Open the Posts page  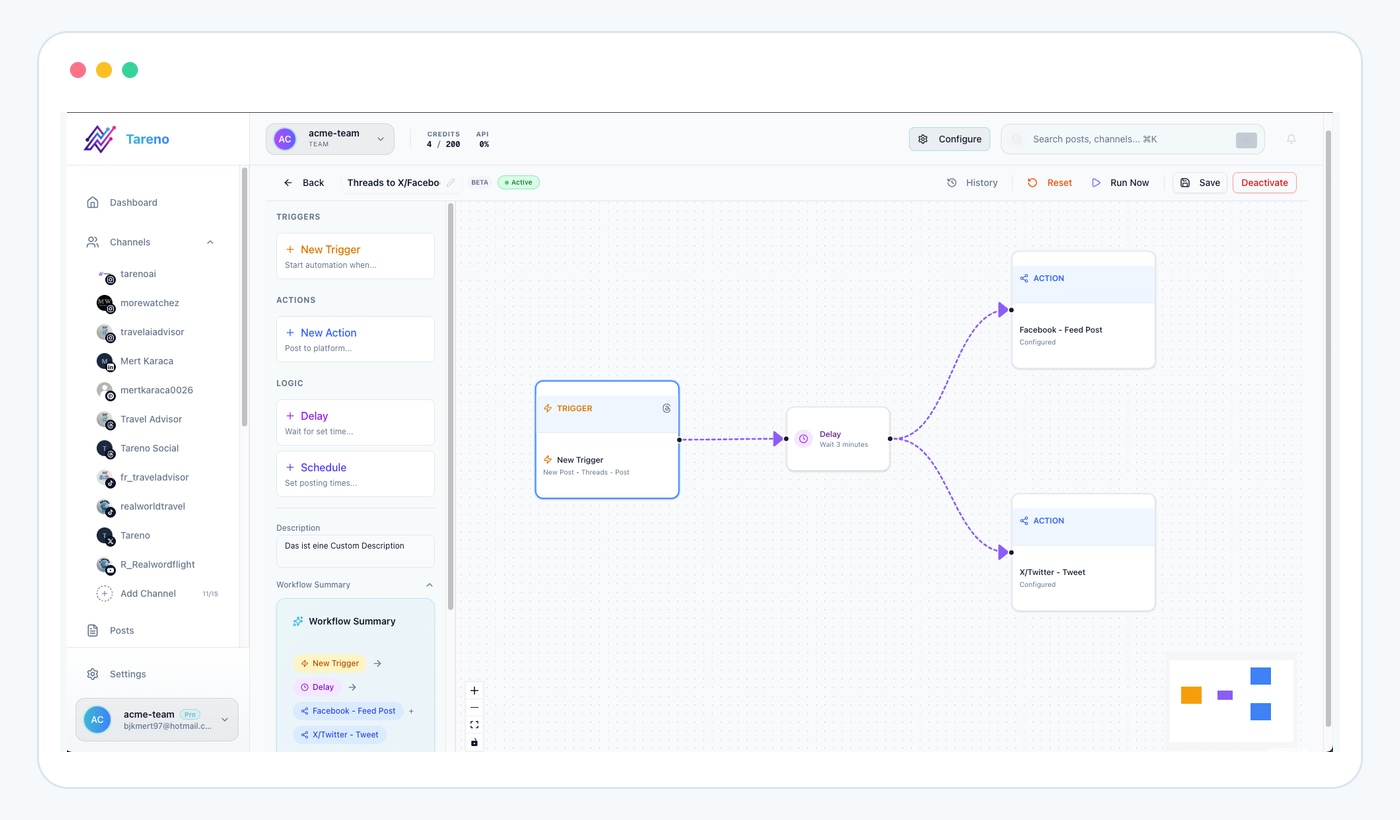(121, 630)
